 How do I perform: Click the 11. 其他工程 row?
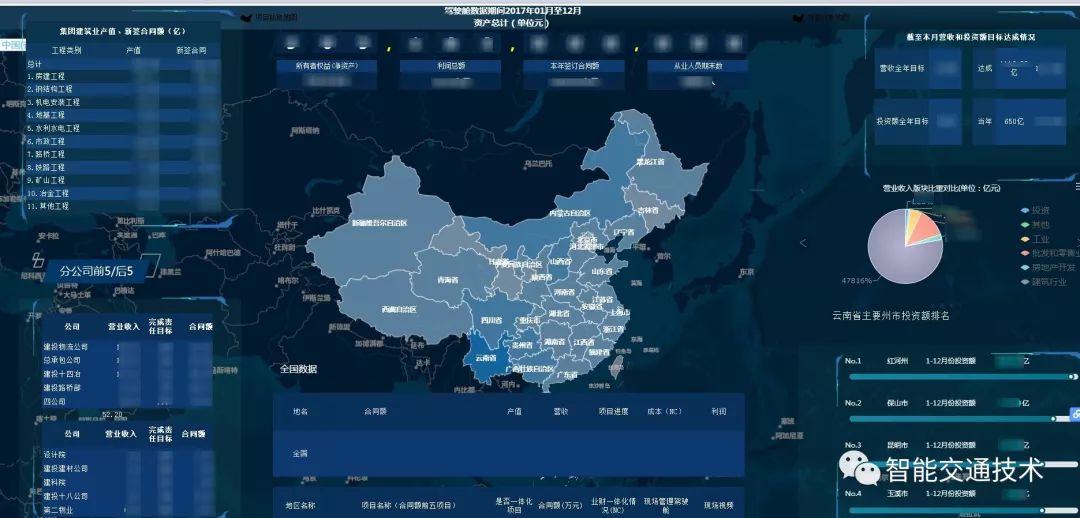pos(124,207)
